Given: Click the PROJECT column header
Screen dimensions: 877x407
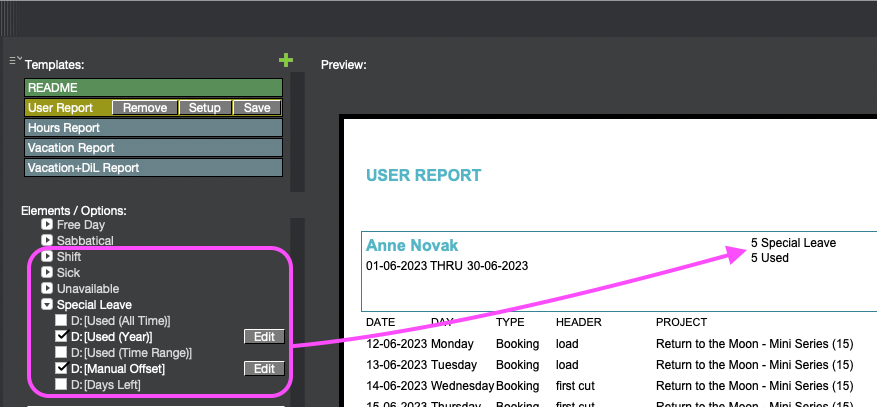Looking at the screenshot, I should pyautogui.click(x=681, y=323).
